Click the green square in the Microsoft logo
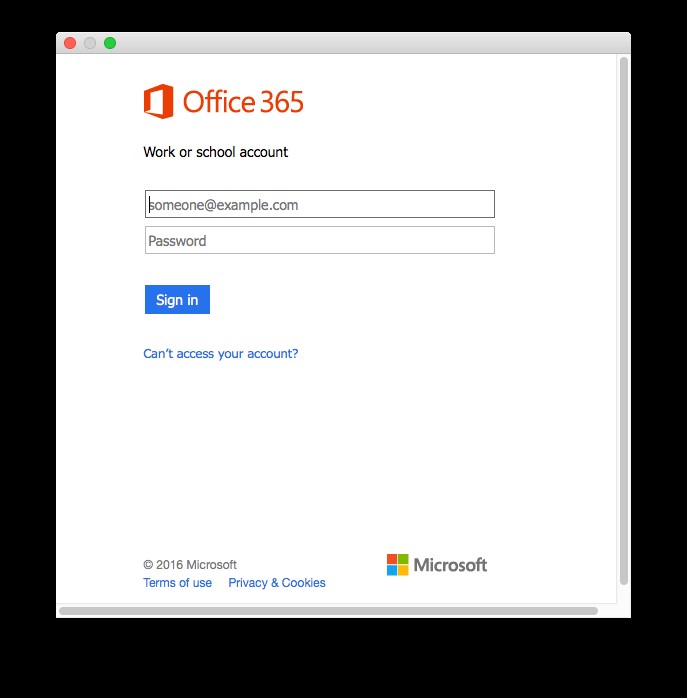 403,559
